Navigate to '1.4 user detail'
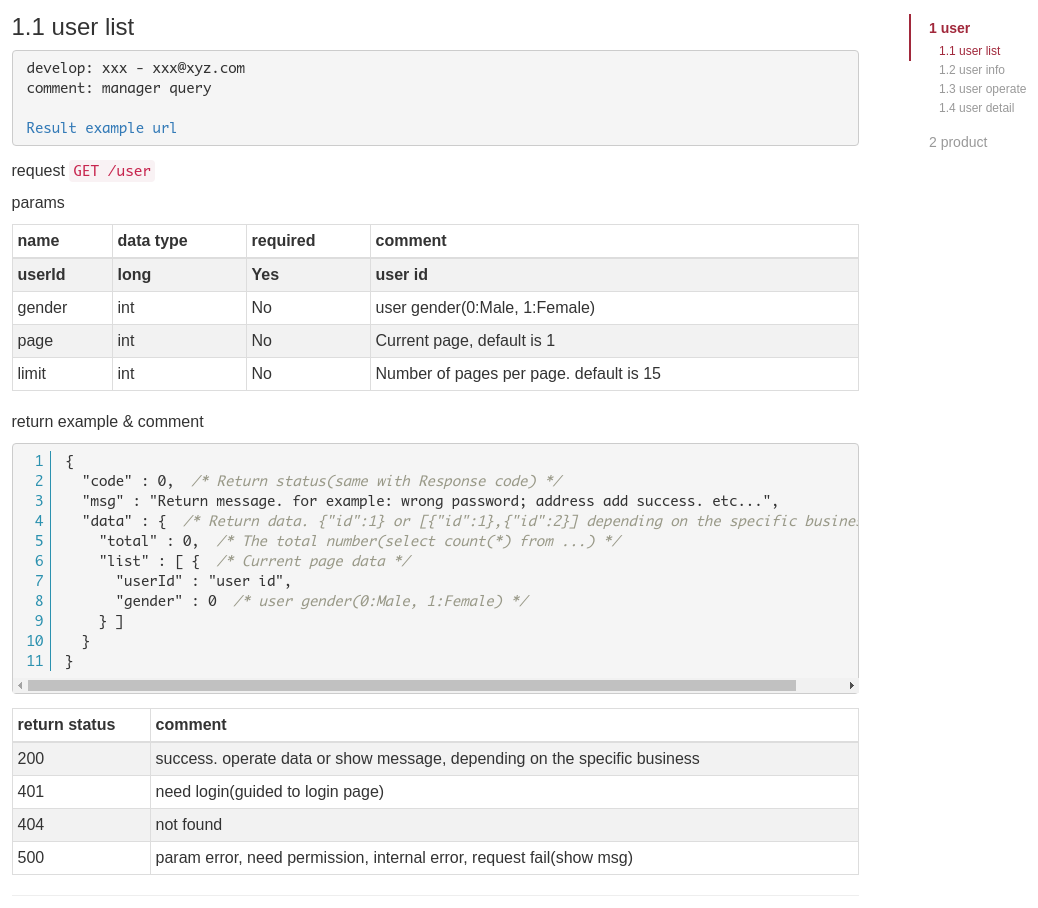Image resolution: width=1038 pixels, height=908 pixels. point(976,108)
